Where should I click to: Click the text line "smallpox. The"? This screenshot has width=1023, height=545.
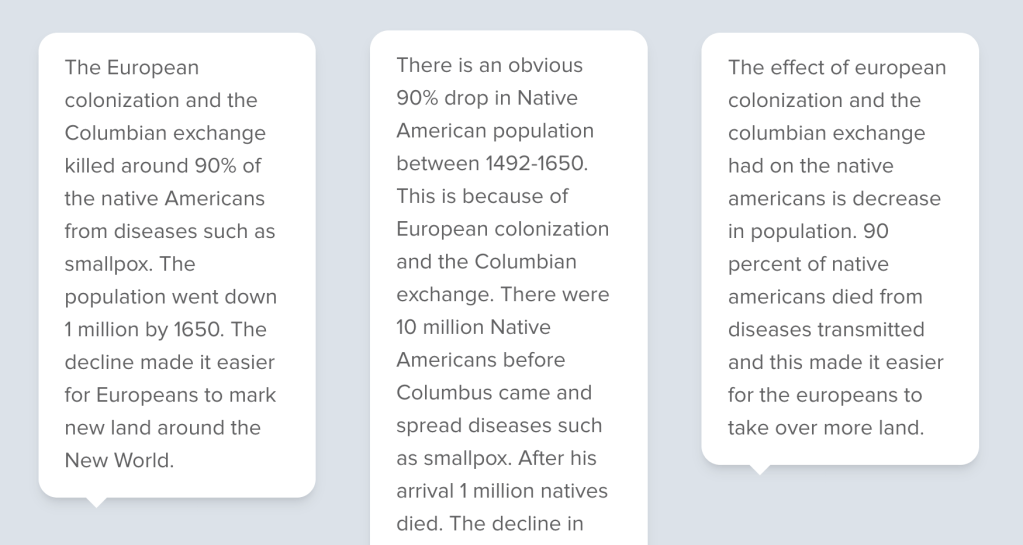tap(130, 264)
